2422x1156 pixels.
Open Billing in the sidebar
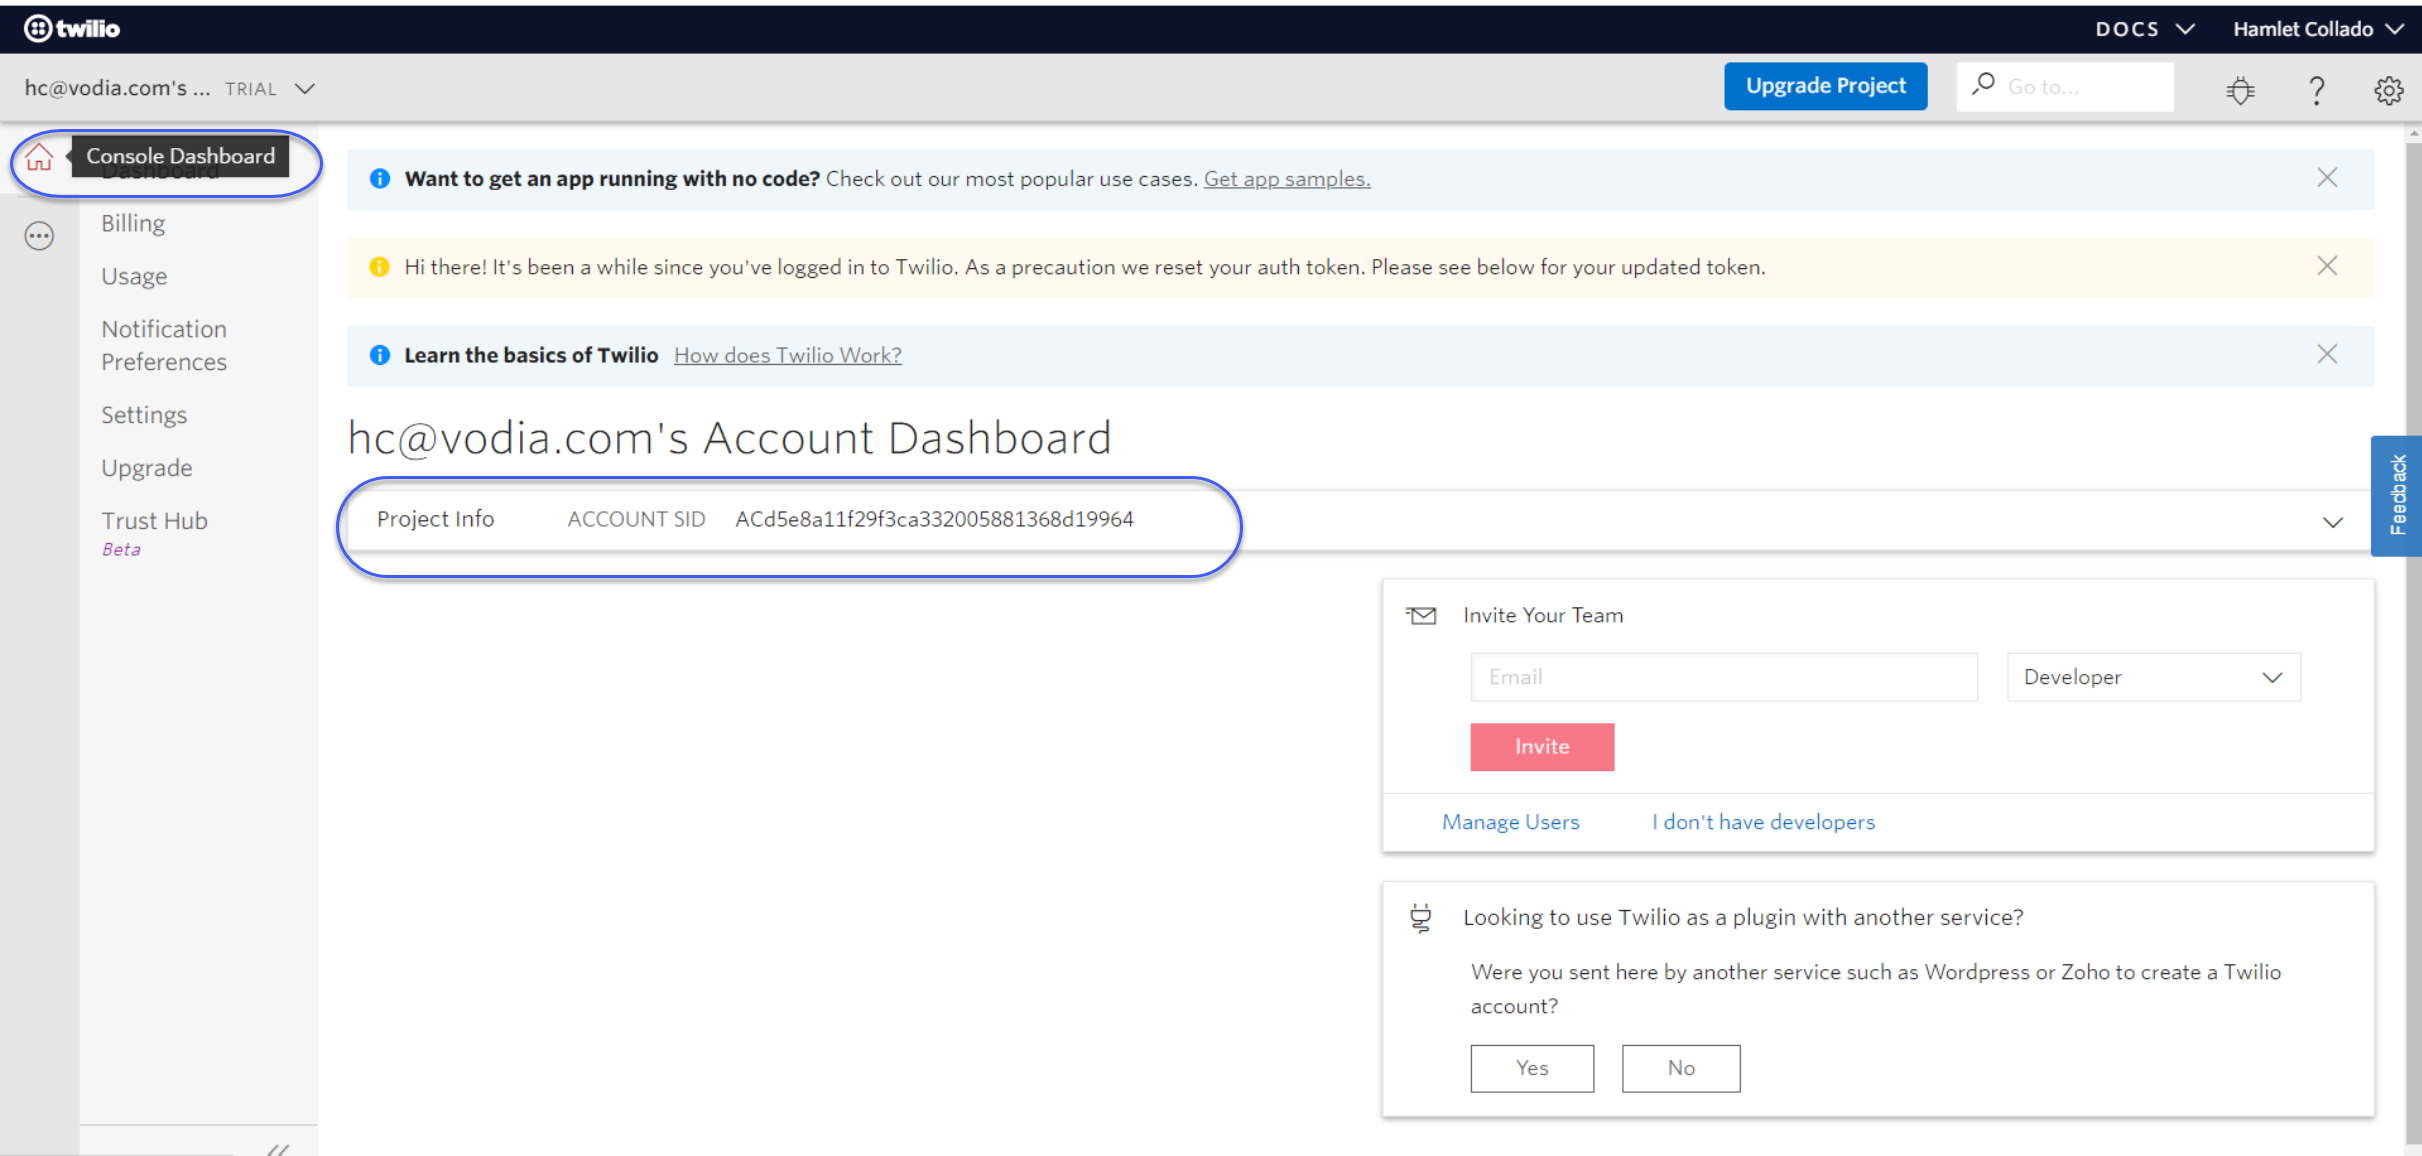click(133, 223)
